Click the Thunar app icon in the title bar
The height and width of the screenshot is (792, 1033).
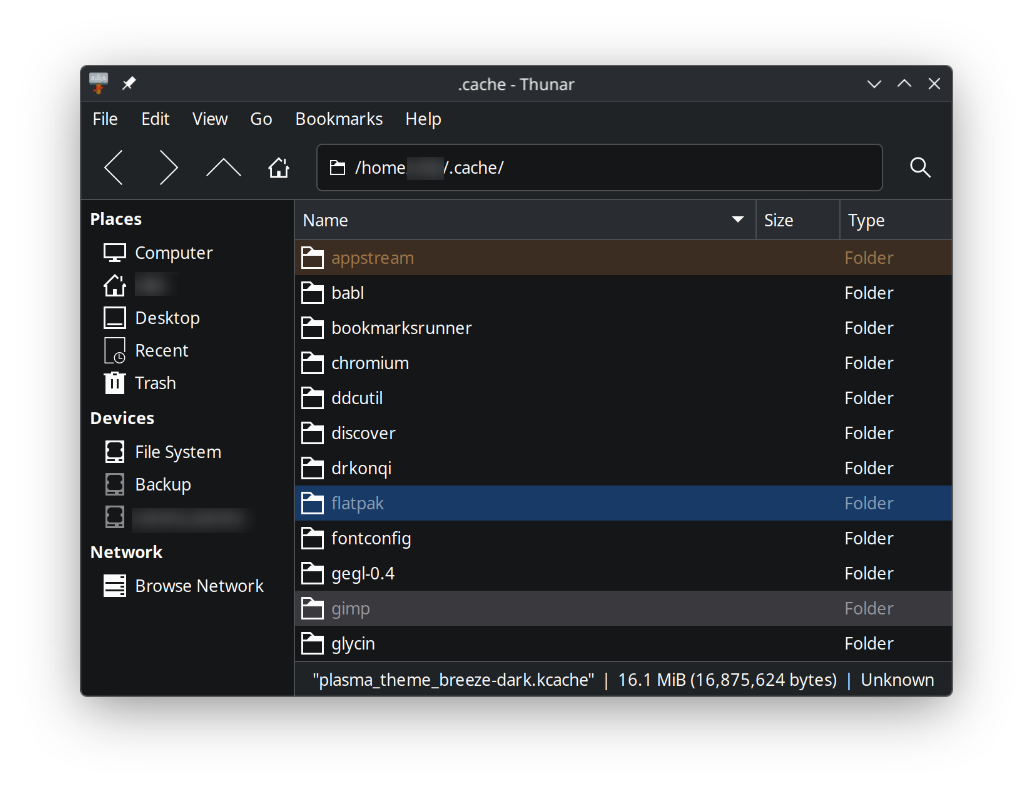coord(99,84)
